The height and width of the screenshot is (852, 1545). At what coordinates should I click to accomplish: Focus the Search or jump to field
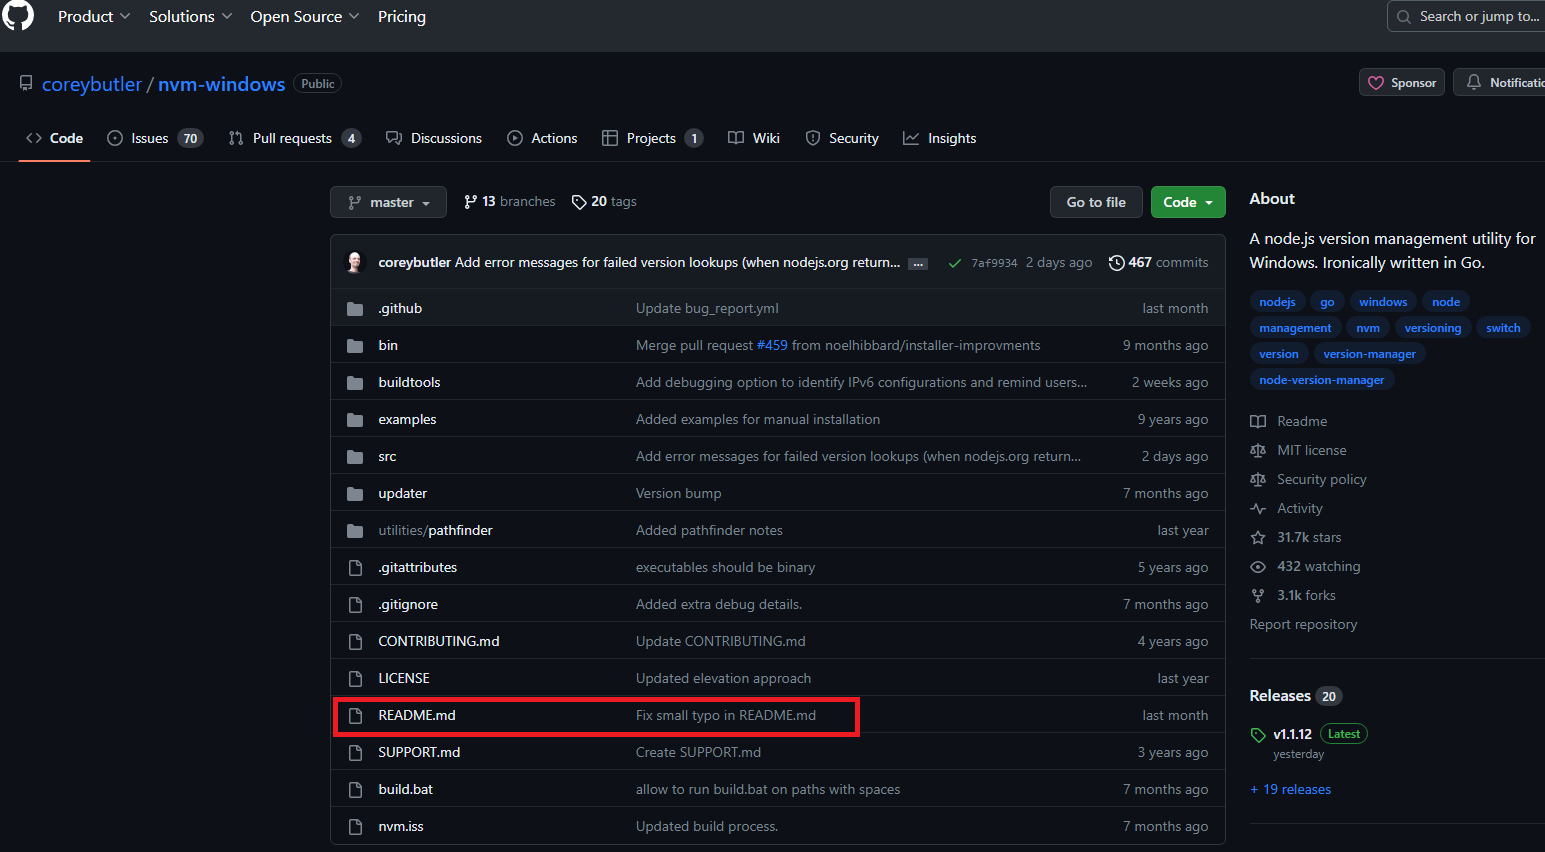pos(1467,17)
